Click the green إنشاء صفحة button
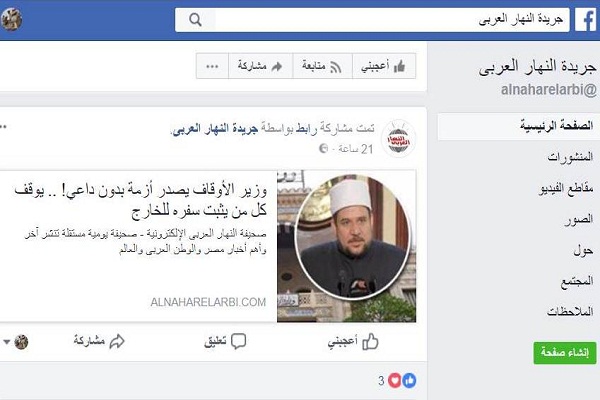Viewport: 600px width, 400px height. (x=565, y=353)
